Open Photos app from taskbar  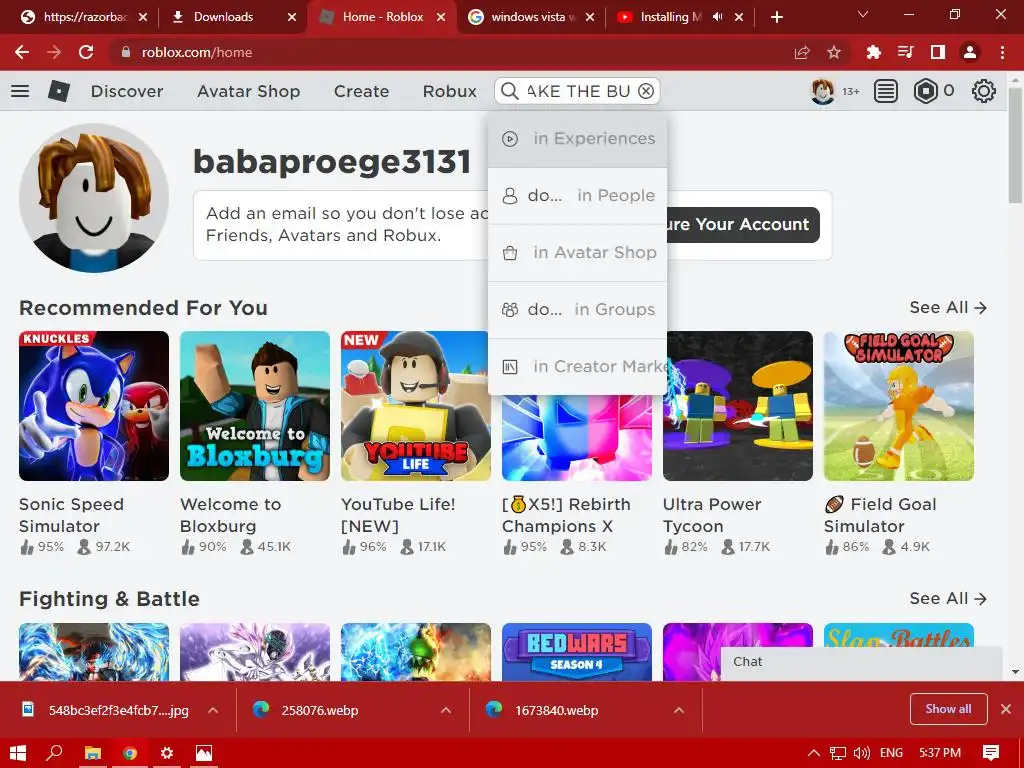tap(204, 753)
